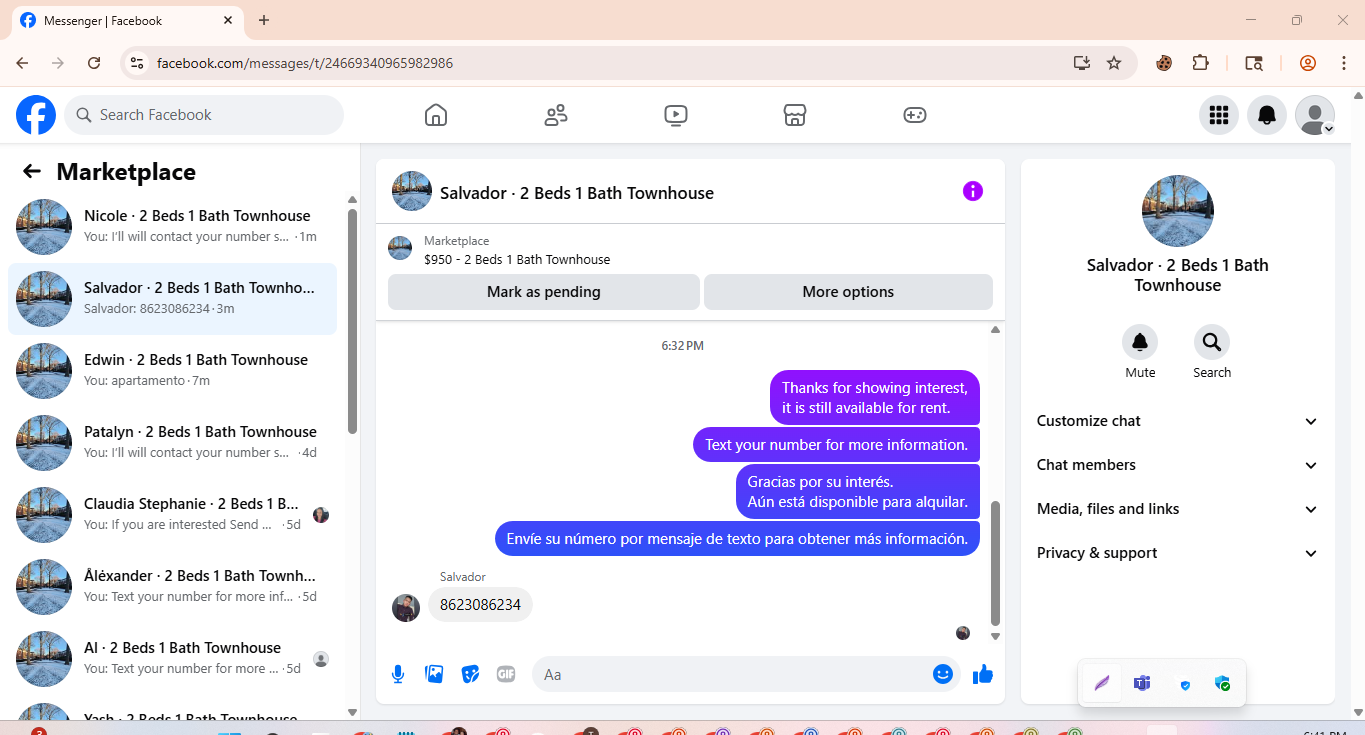Open the Facebook grid menu icon
The height and width of the screenshot is (735, 1365).
coord(1219,115)
